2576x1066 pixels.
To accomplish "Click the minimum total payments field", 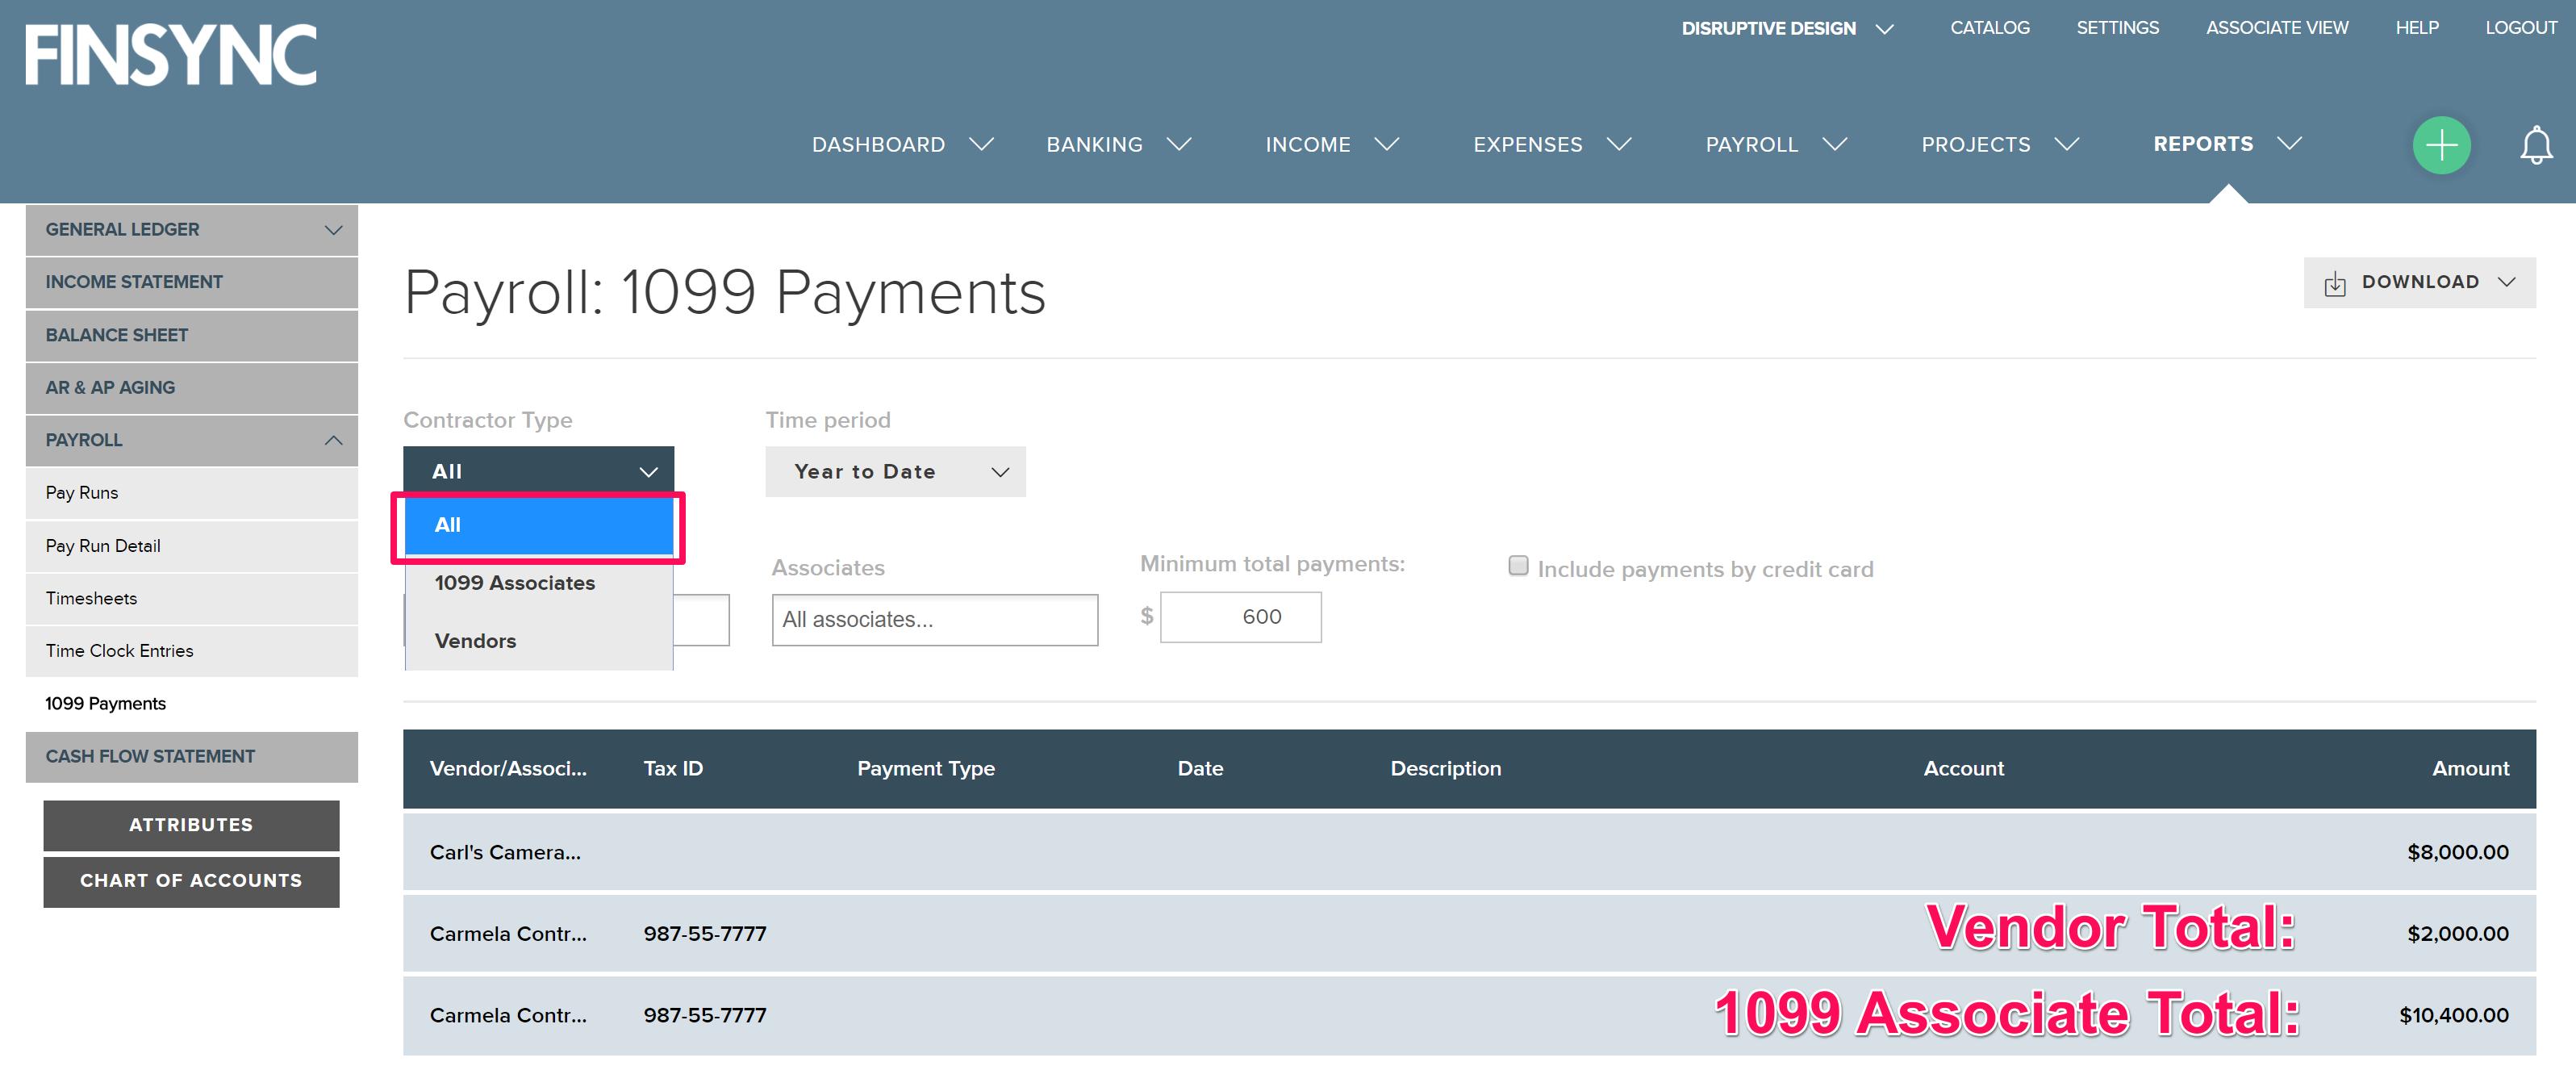I will click(x=1240, y=617).
